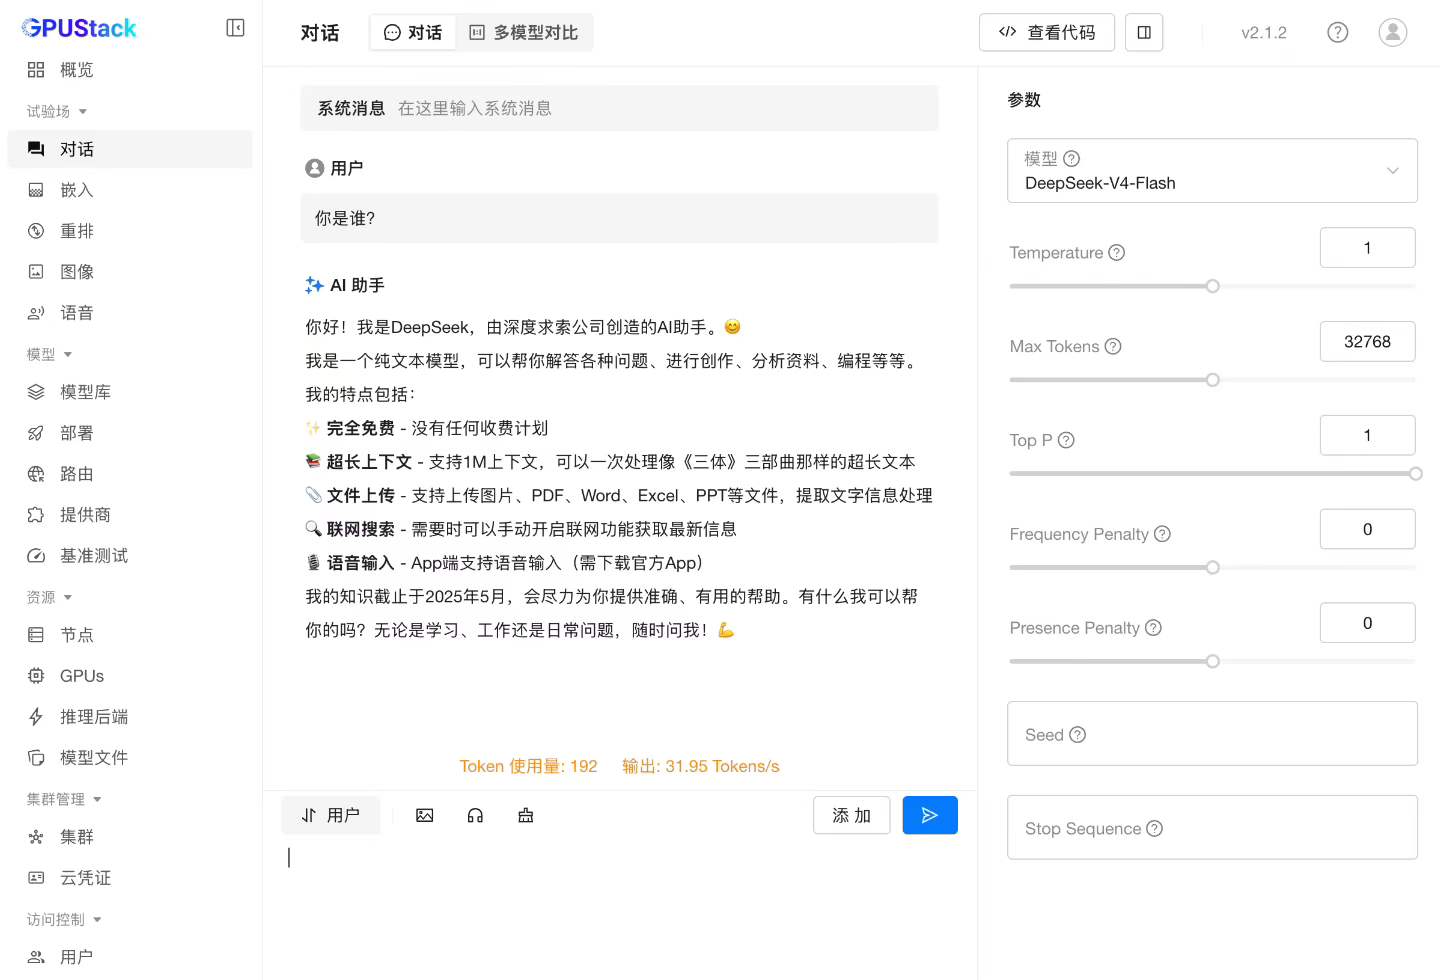
Task: Click the 对话 chat bubble sidebar icon
Action: (36, 149)
